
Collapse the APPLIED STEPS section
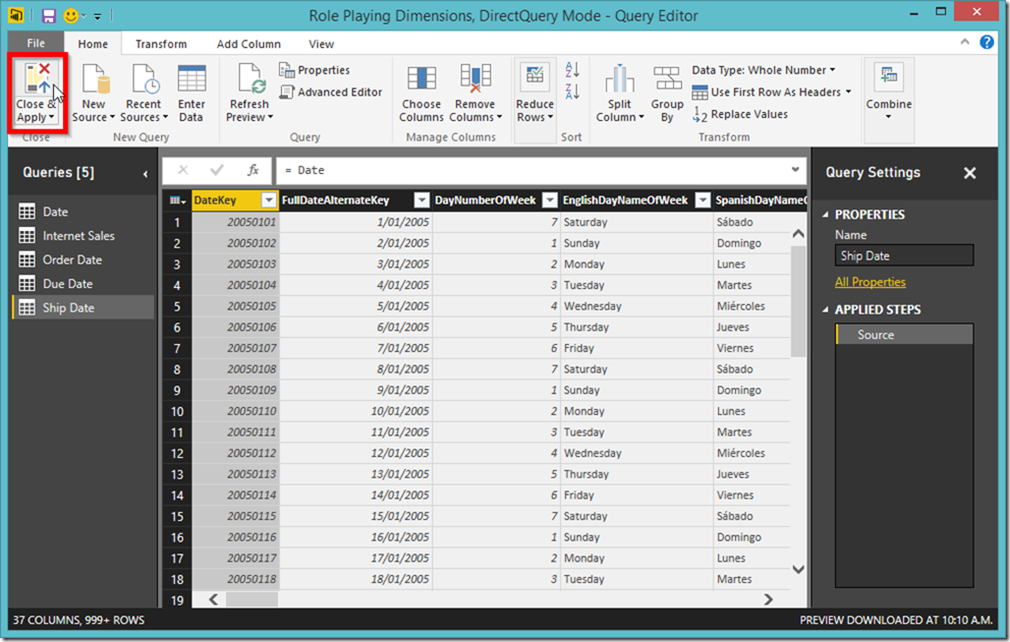(x=826, y=310)
